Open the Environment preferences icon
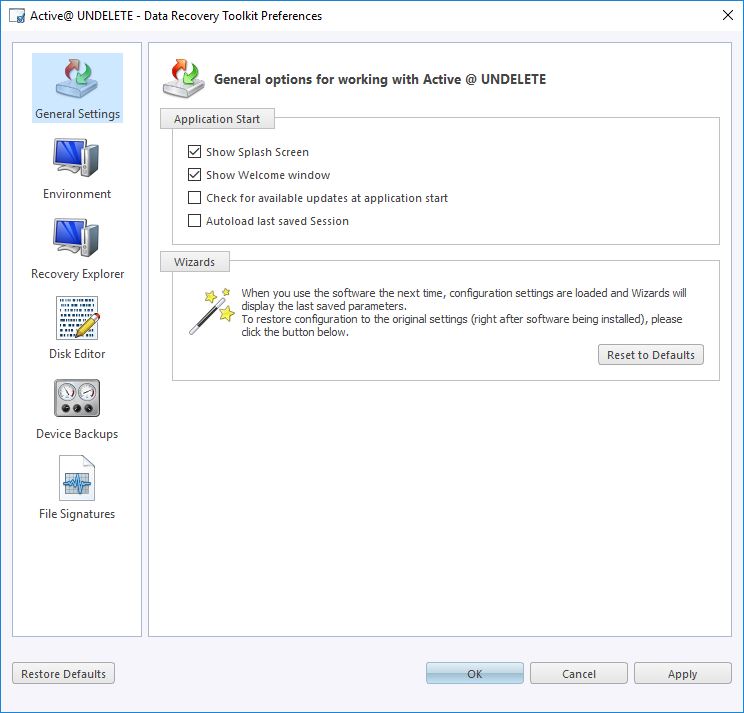This screenshot has height=713, width=744. (76, 158)
